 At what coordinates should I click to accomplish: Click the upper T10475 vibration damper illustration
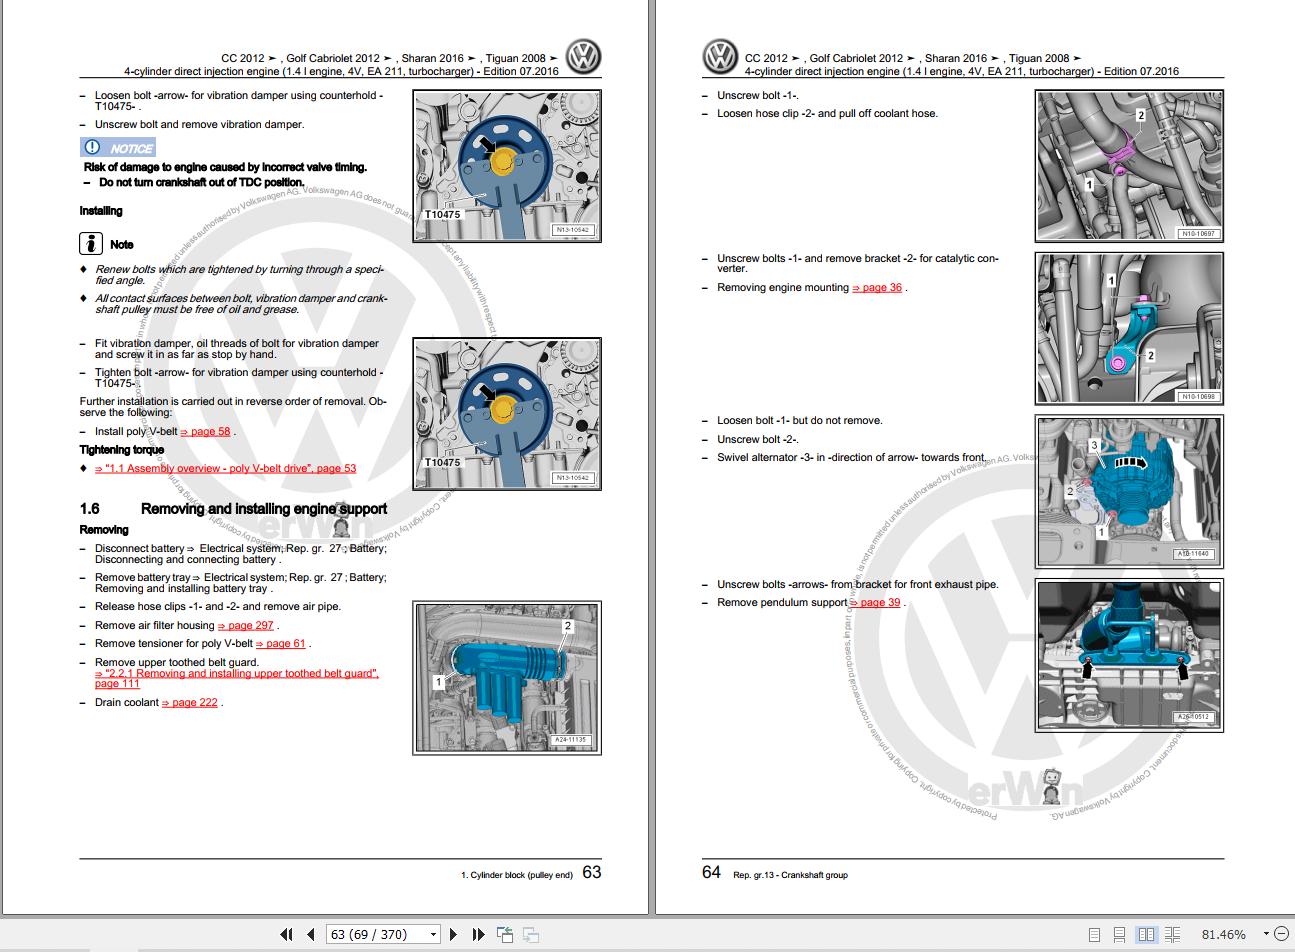[507, 166]
